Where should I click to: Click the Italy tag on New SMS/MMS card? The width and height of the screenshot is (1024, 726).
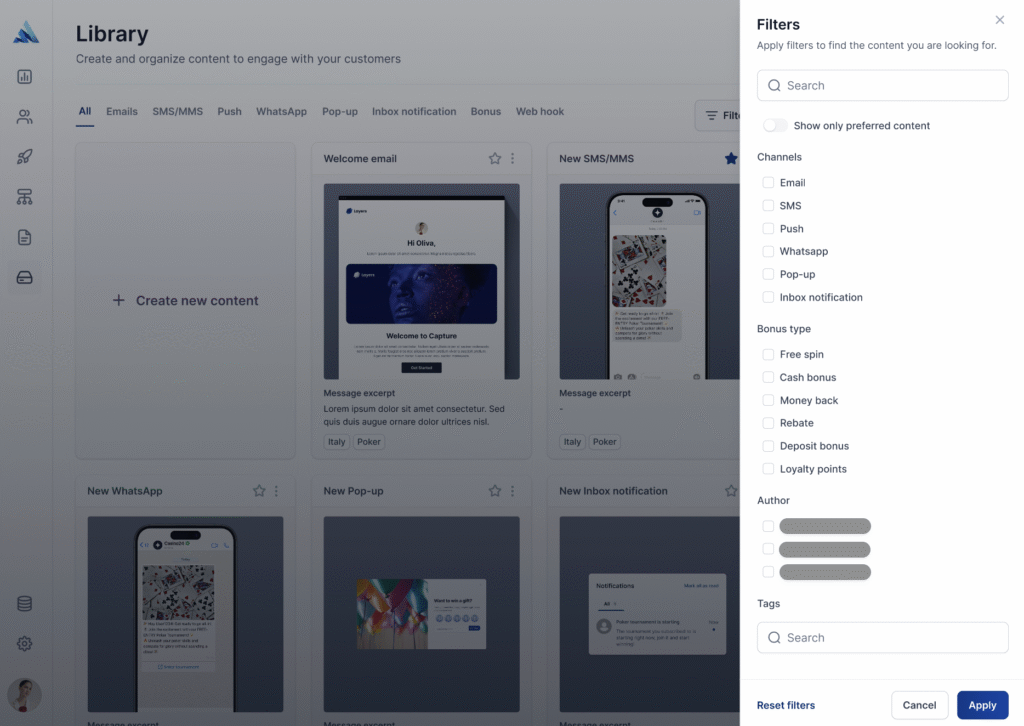(573, 442)
